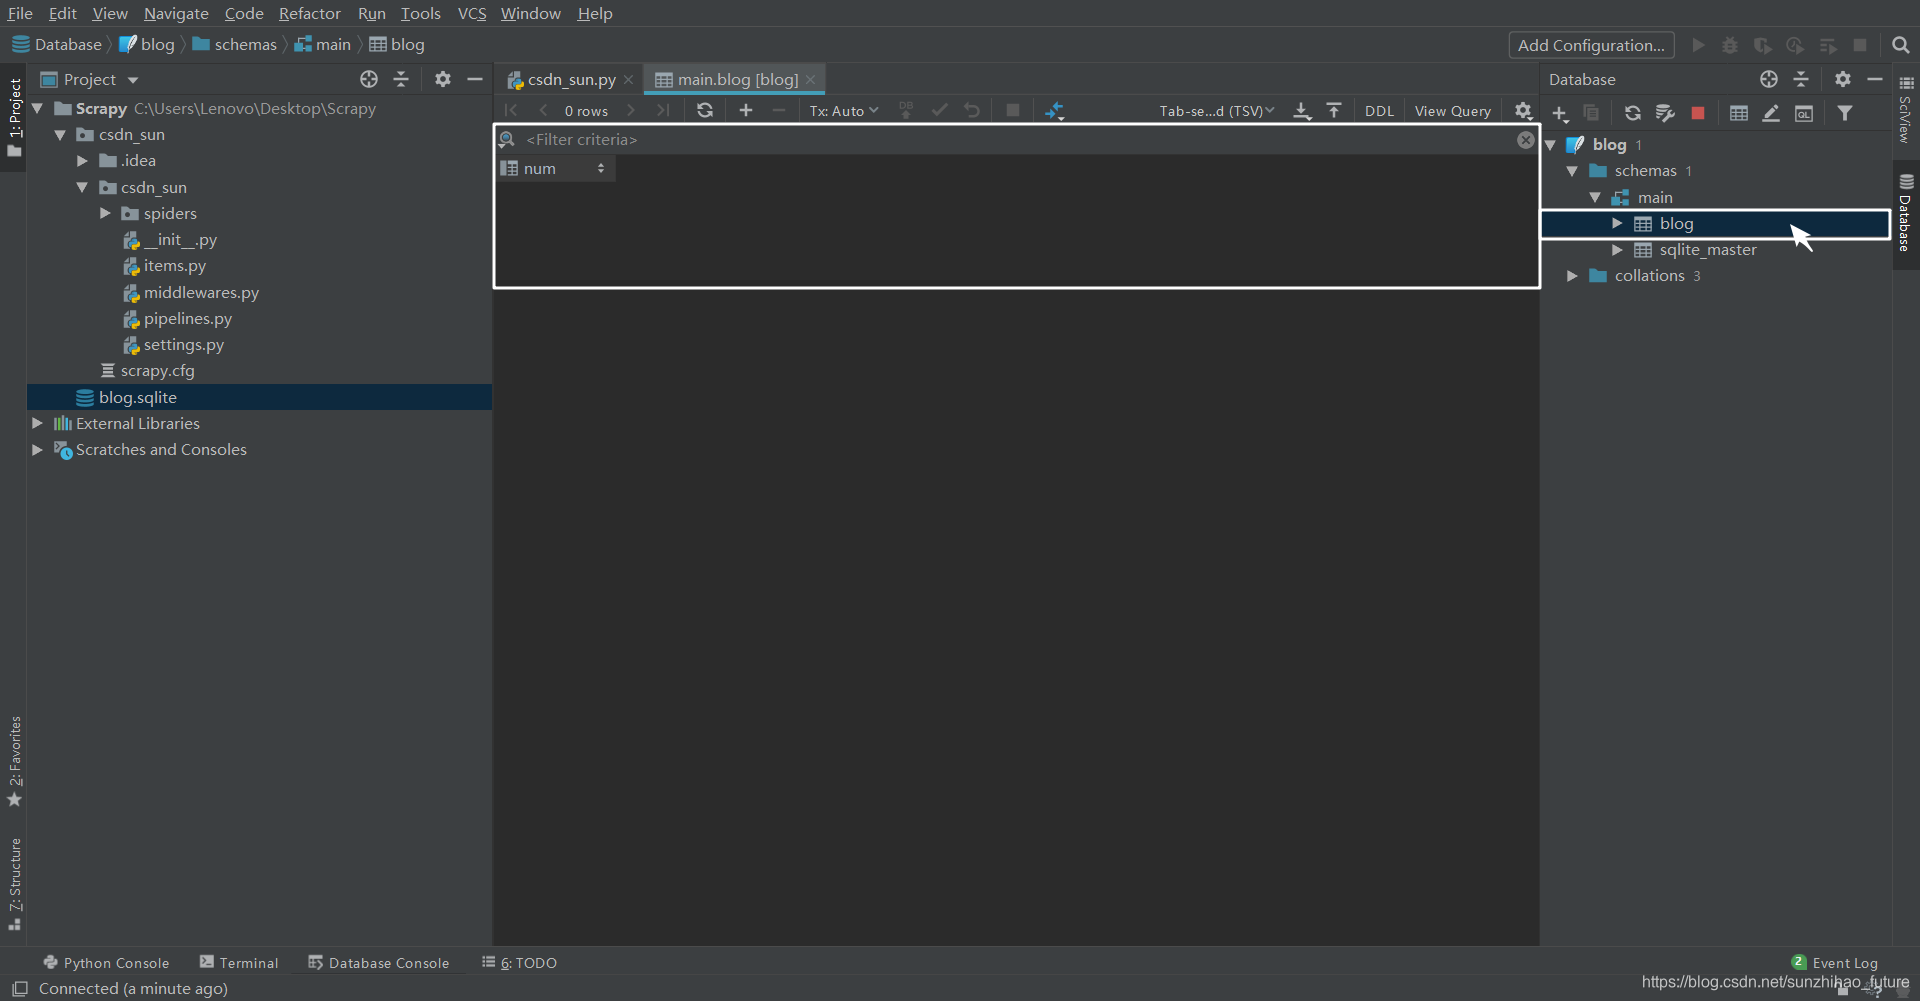Click the DDL button

[x=1379, y=111]
